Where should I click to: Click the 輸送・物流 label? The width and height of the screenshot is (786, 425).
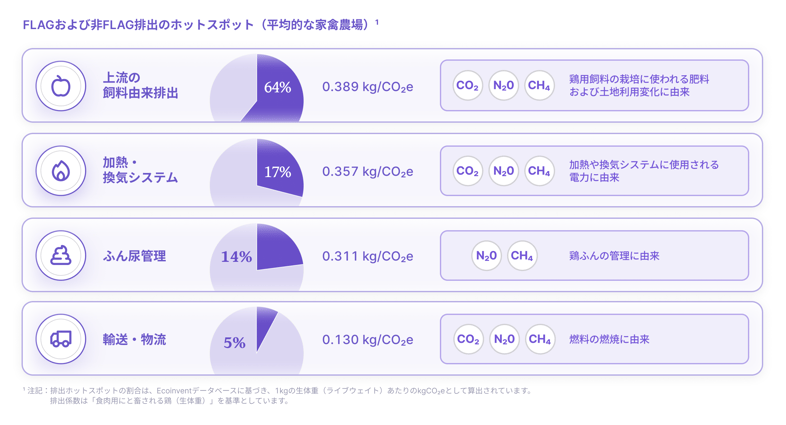[x=134, y=340]
